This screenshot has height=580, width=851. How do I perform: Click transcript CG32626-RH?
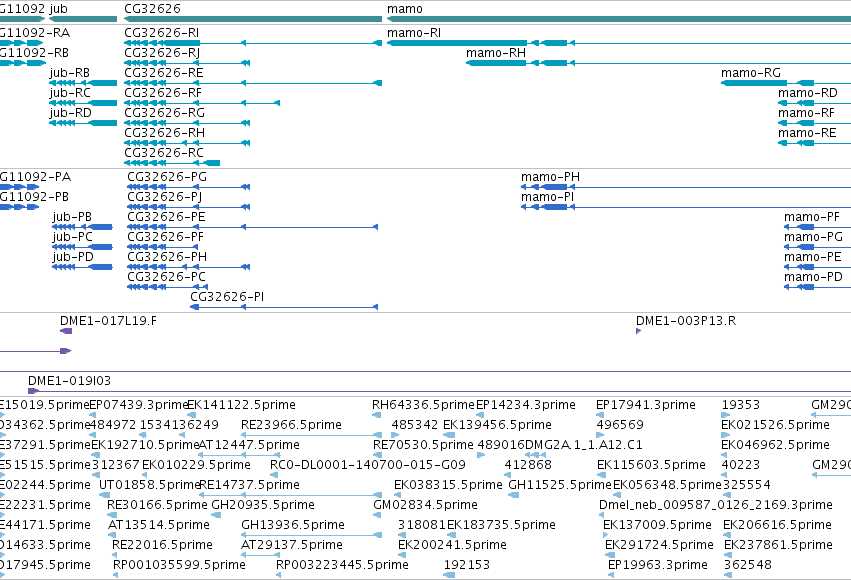click(164, 133)
